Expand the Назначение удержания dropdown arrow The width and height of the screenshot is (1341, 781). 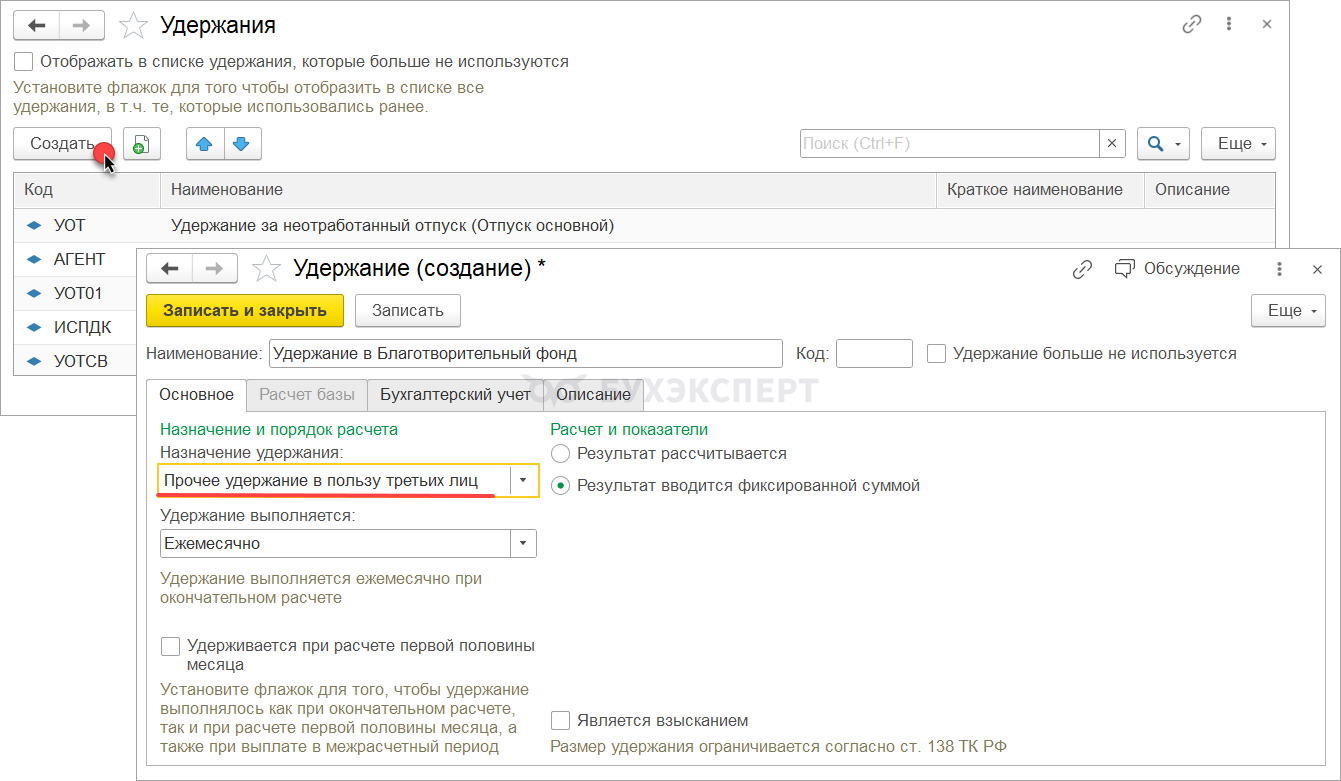pos(524,481)
